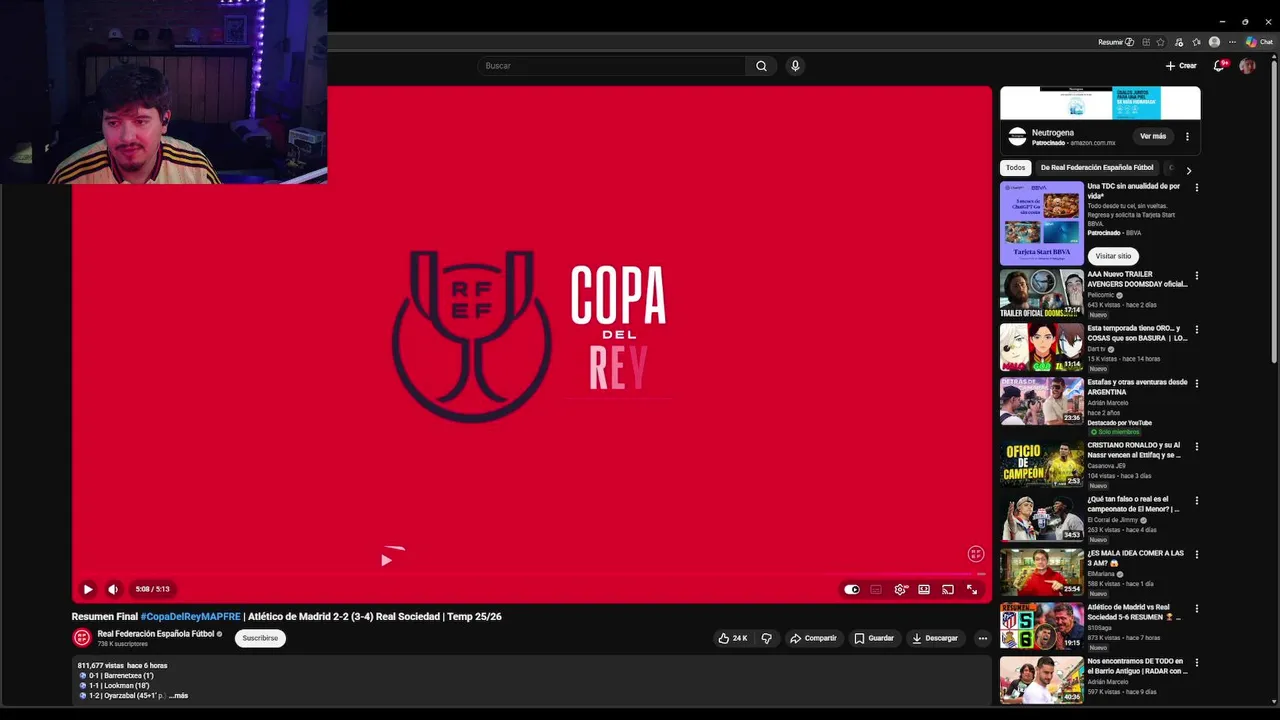
Task: Open options for campeonato de El Menor video
Action: point(1196,501)
